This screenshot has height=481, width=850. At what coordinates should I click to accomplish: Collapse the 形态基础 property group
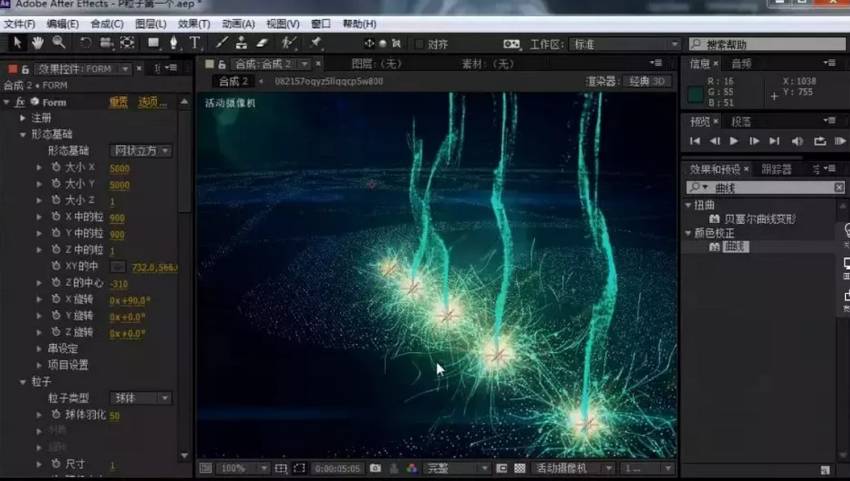click(x=23, y=134)
